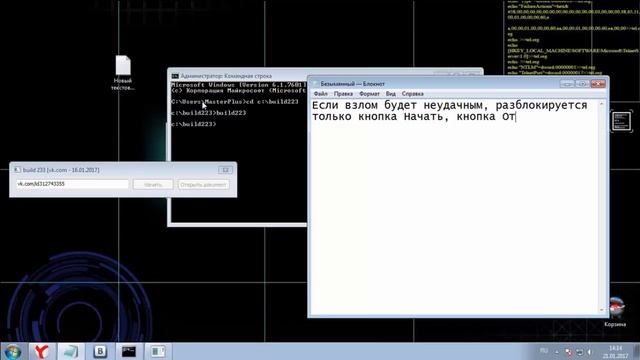Open the desktop gadget icon at right edge

point(622,122)
